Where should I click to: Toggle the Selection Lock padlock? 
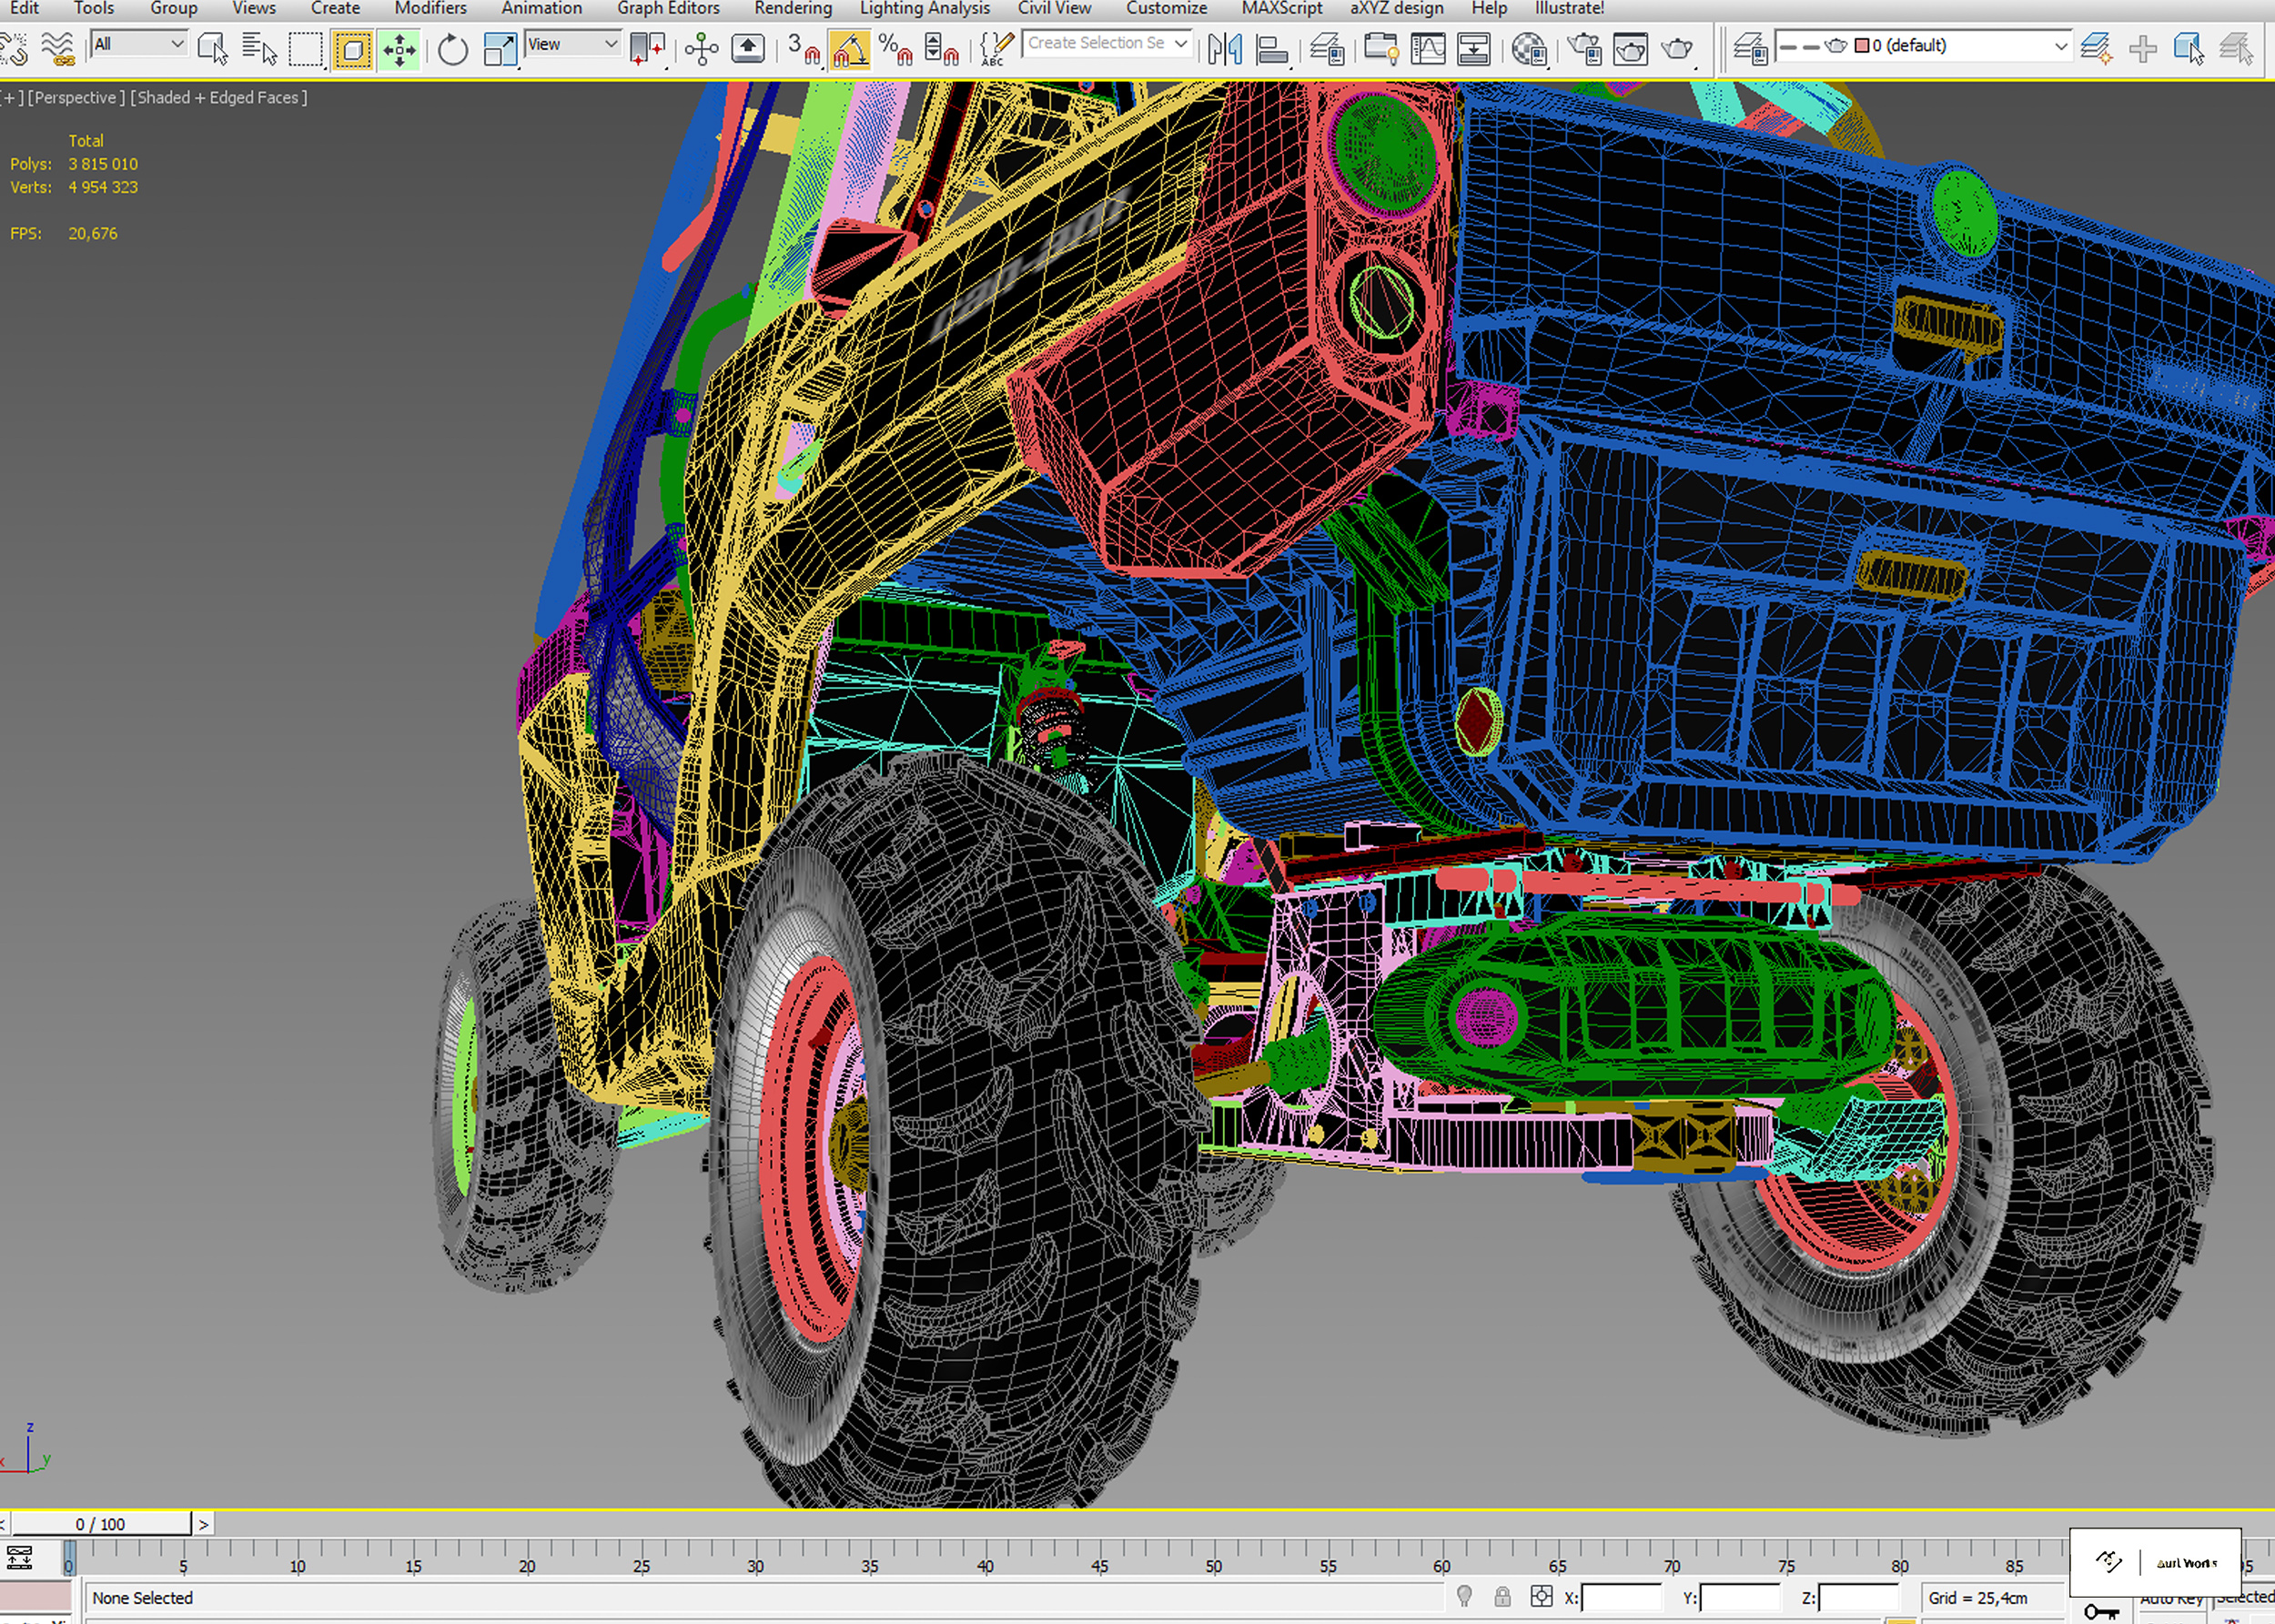coord(1502,1597)
